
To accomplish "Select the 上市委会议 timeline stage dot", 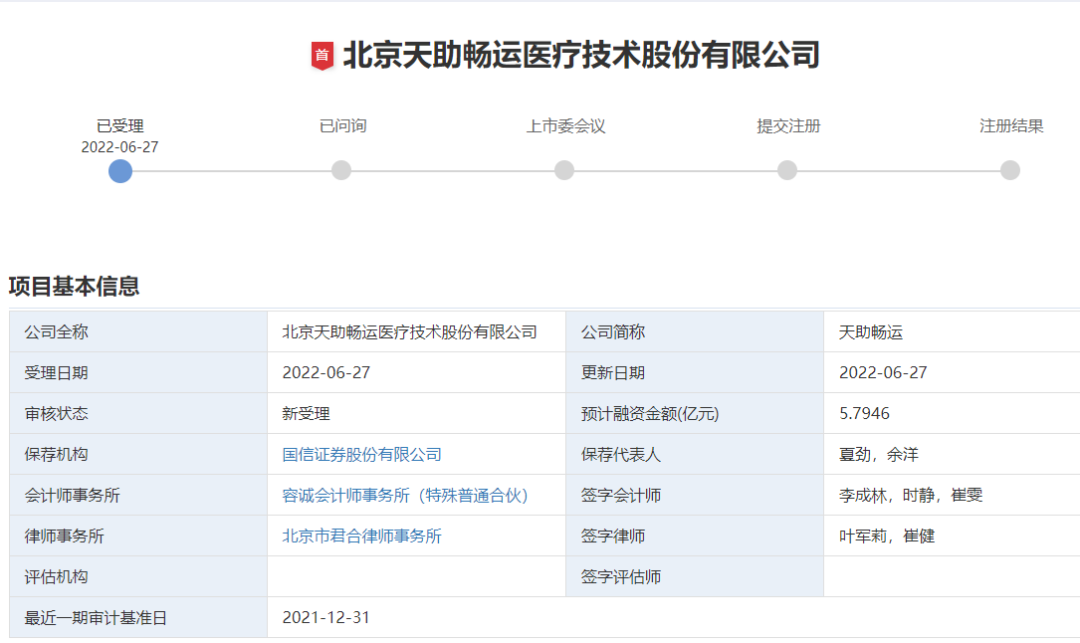I will [564, 170].
